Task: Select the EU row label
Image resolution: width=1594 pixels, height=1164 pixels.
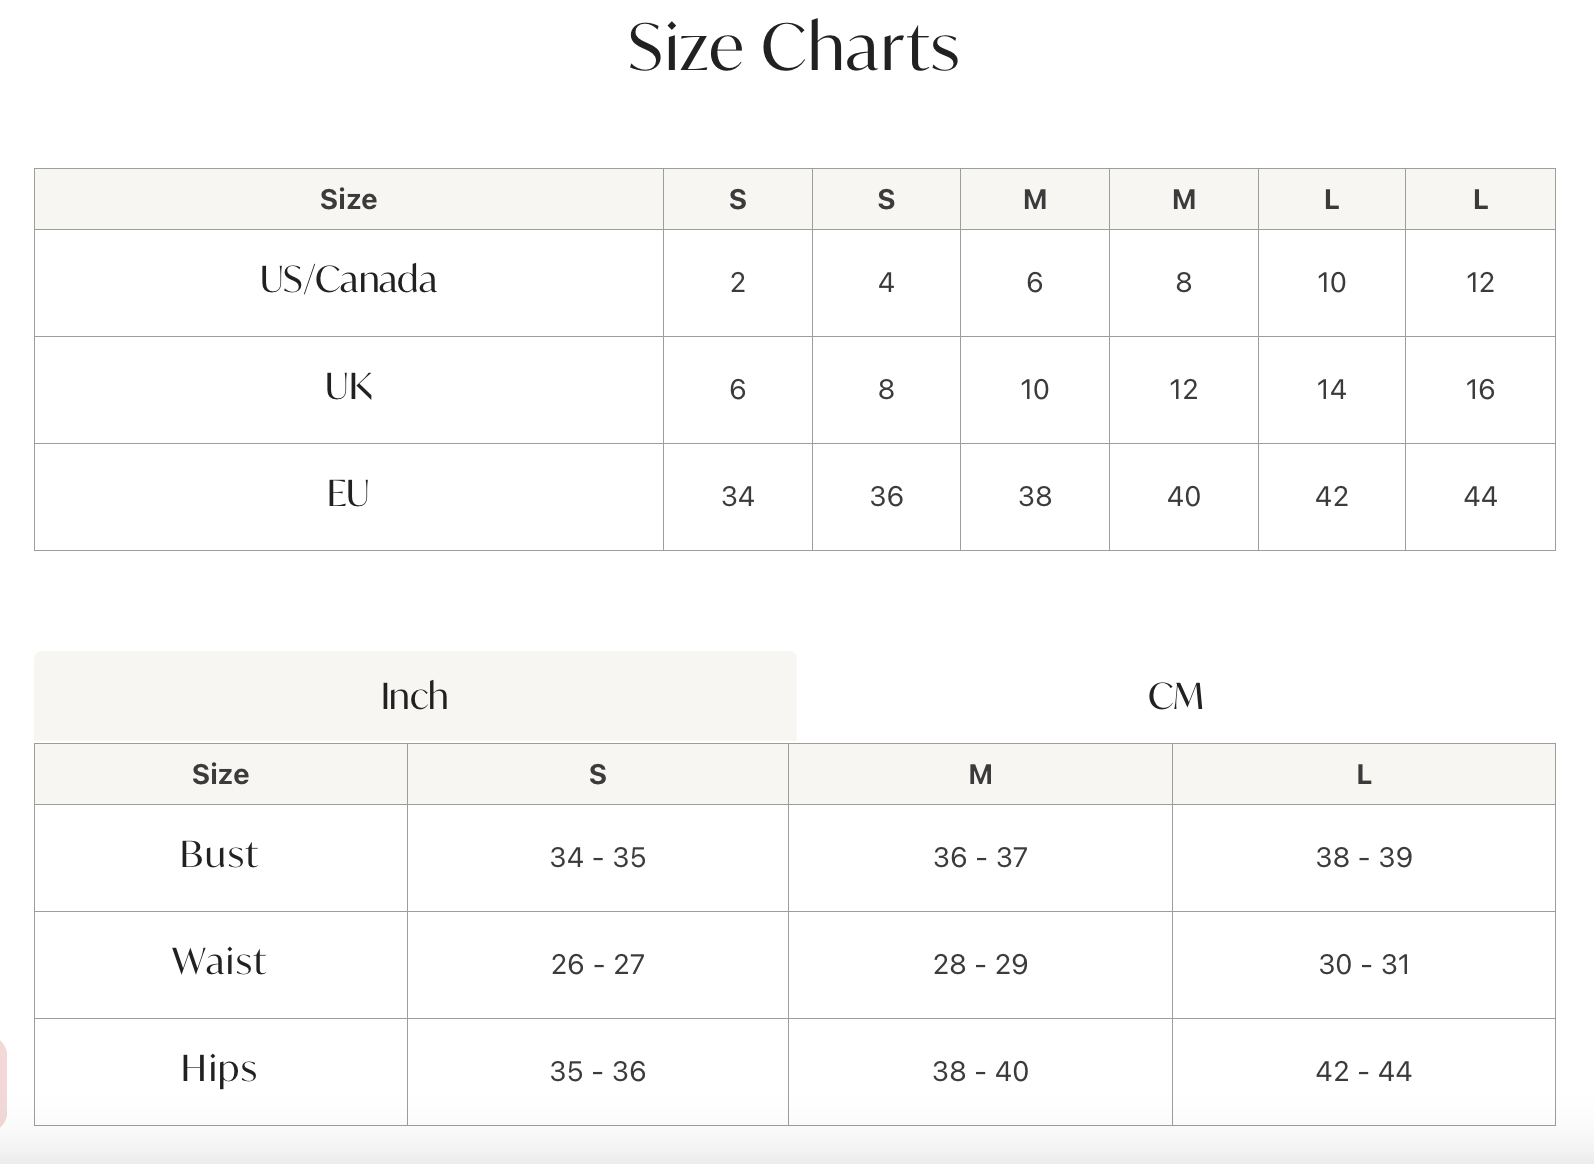Action: coord(348,494)
